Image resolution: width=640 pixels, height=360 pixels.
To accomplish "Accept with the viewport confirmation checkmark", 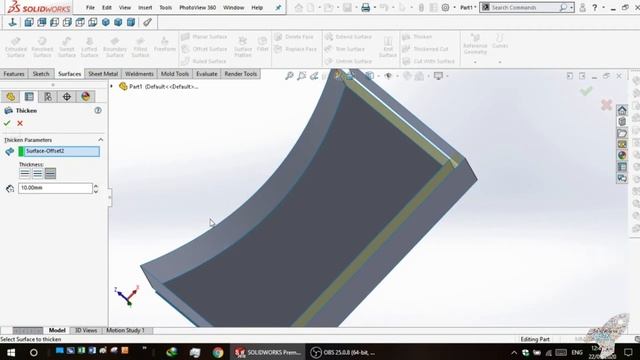I will pos(586,91).
